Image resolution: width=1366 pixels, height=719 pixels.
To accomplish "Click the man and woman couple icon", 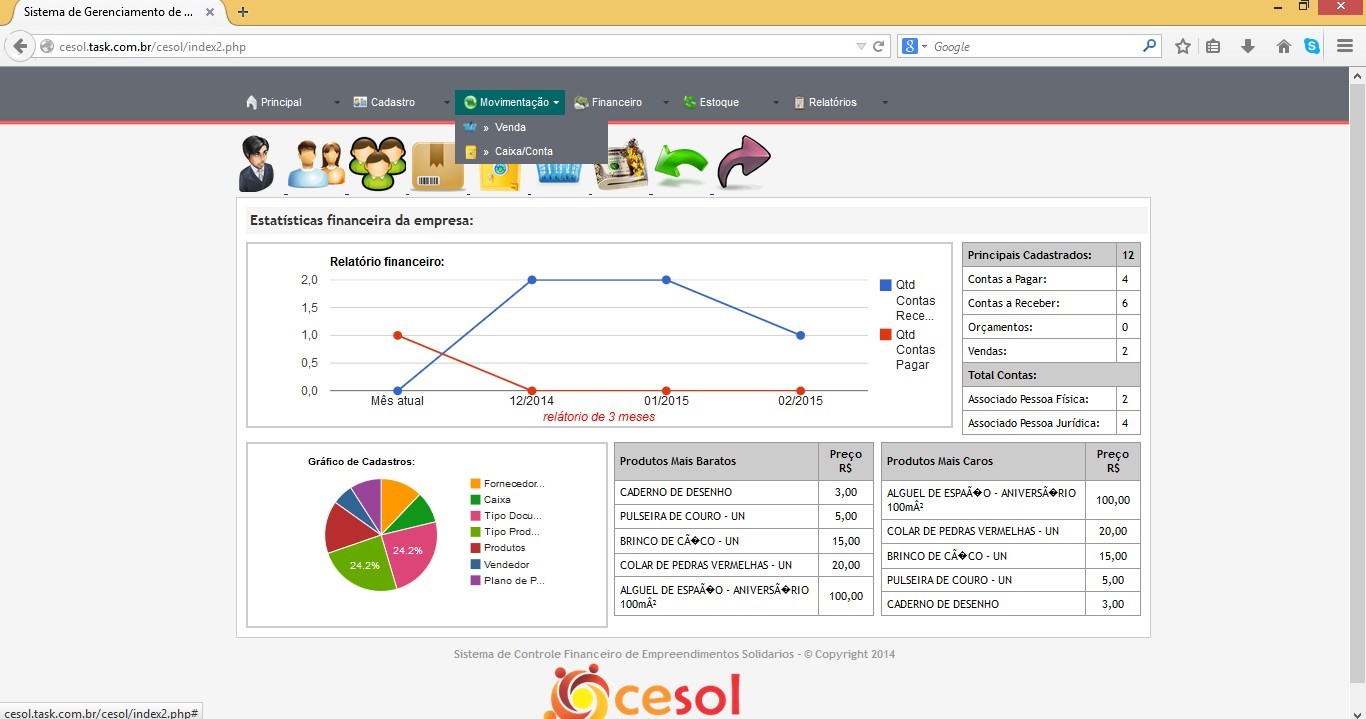I will coord(316,164).
